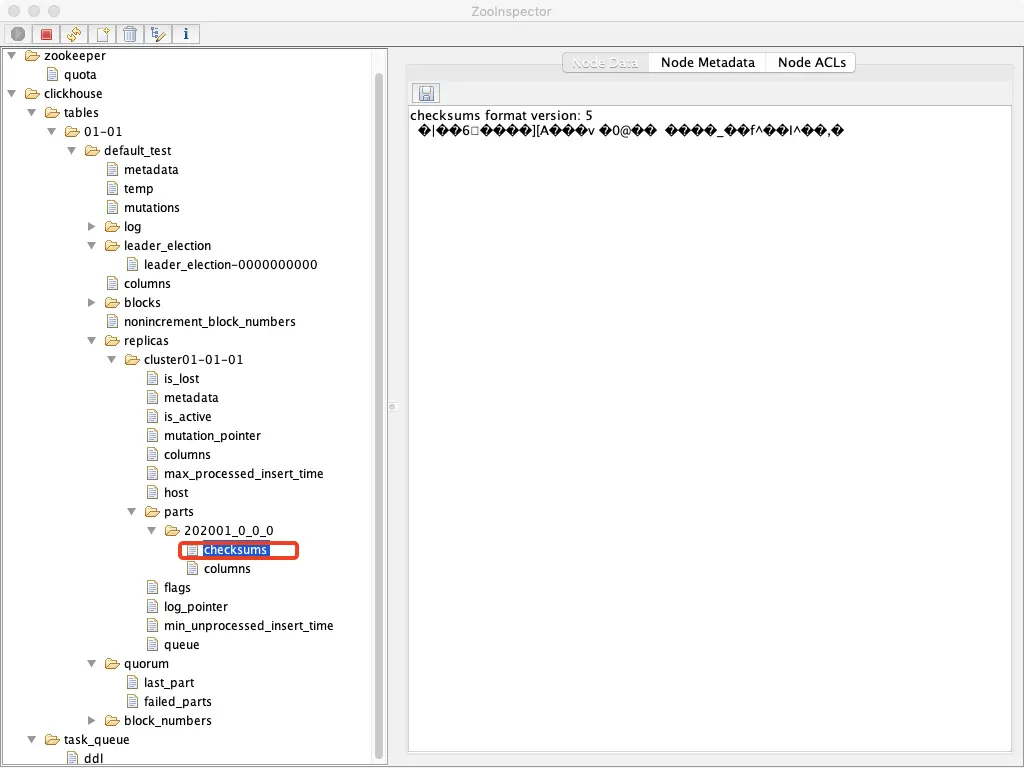Select the log_pointer node
1024x768 pixels.
(x=196, y=607)
